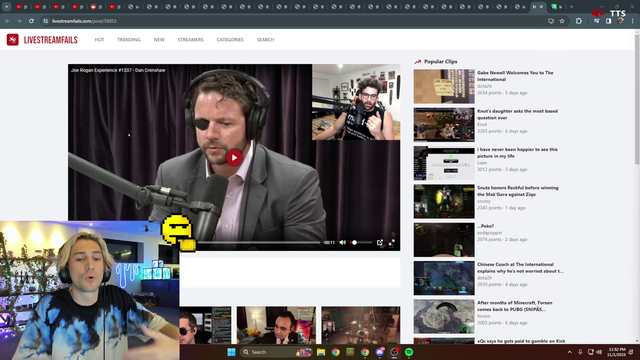Screen dimensions: 640x360
Task: Open the SEARCH page
Action: click(265, 40)
